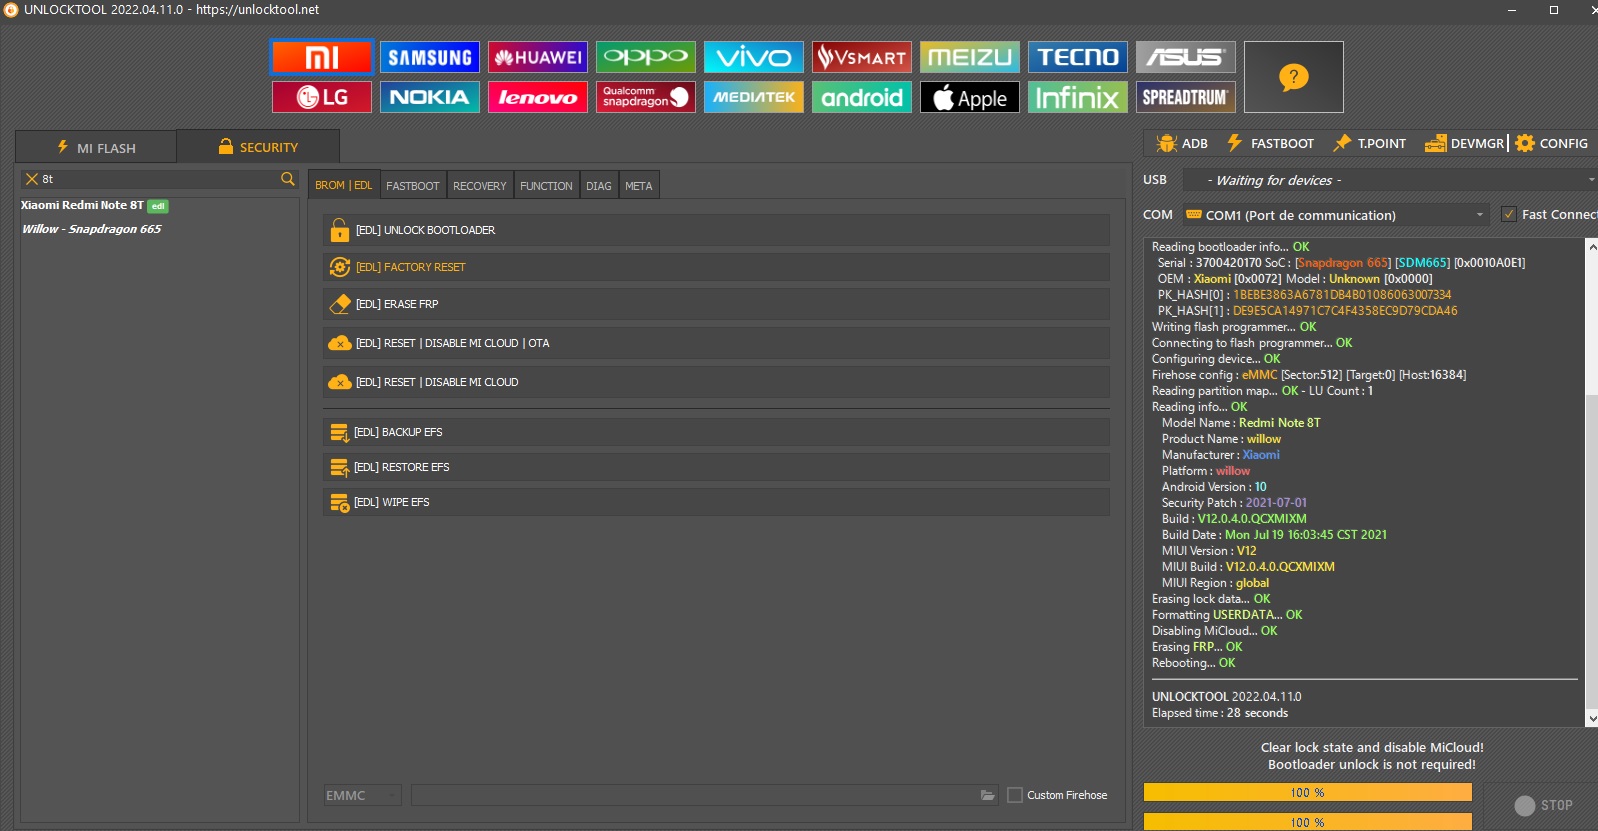Clear the model search with X icon

32,179
